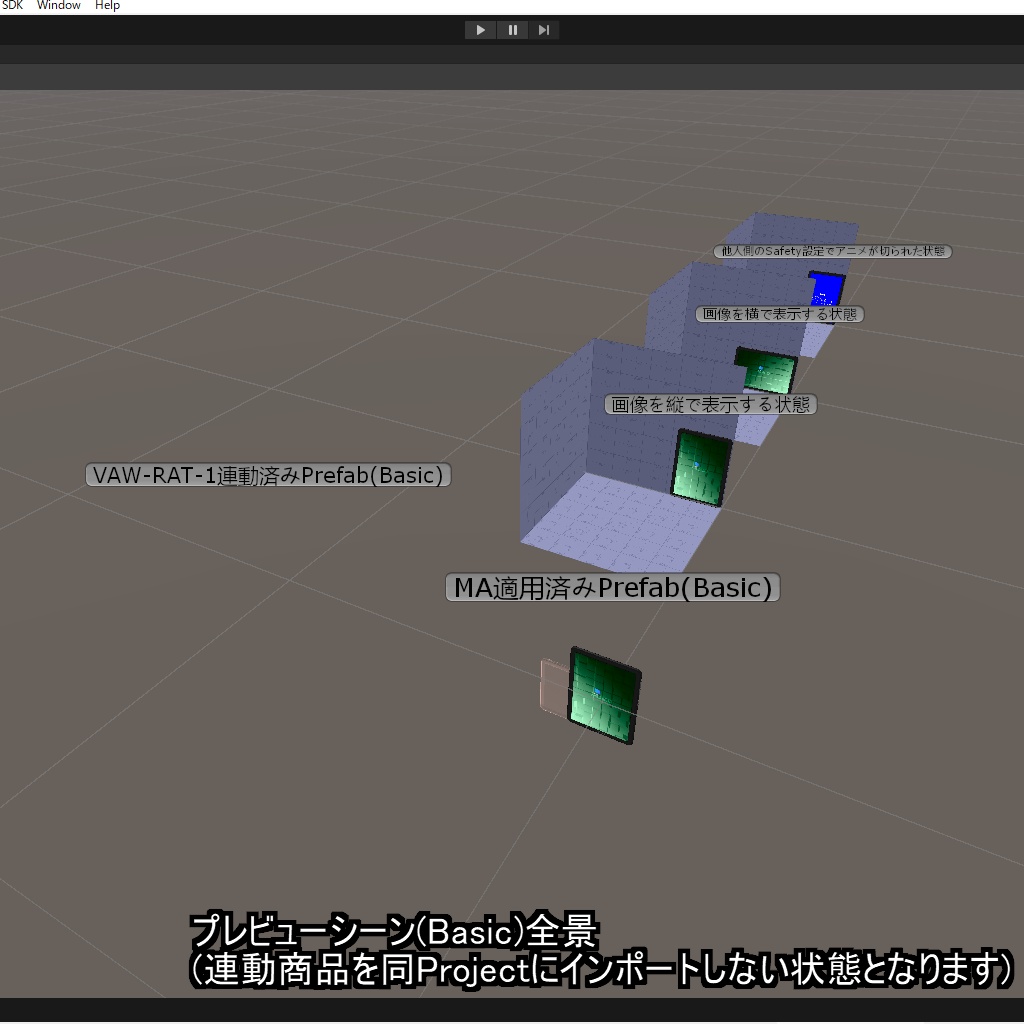Screen dimensions: 1024x1024
Task: Select the translucent pink panel behind foreground tablet
Action: [x=554, y=688]
